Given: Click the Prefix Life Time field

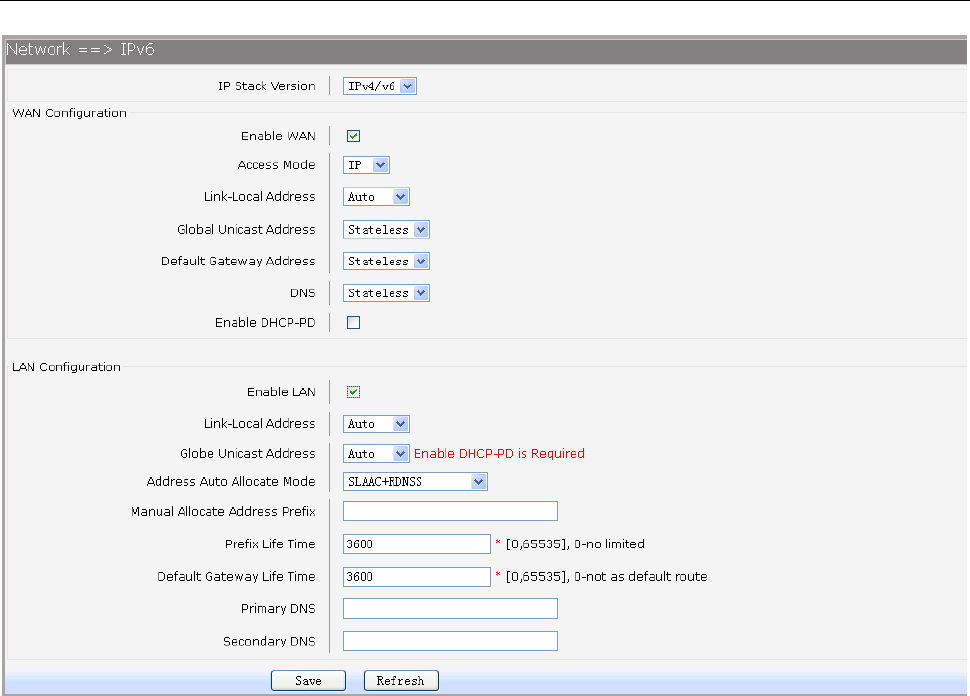Looking at the screenshot, I should 417,544.
